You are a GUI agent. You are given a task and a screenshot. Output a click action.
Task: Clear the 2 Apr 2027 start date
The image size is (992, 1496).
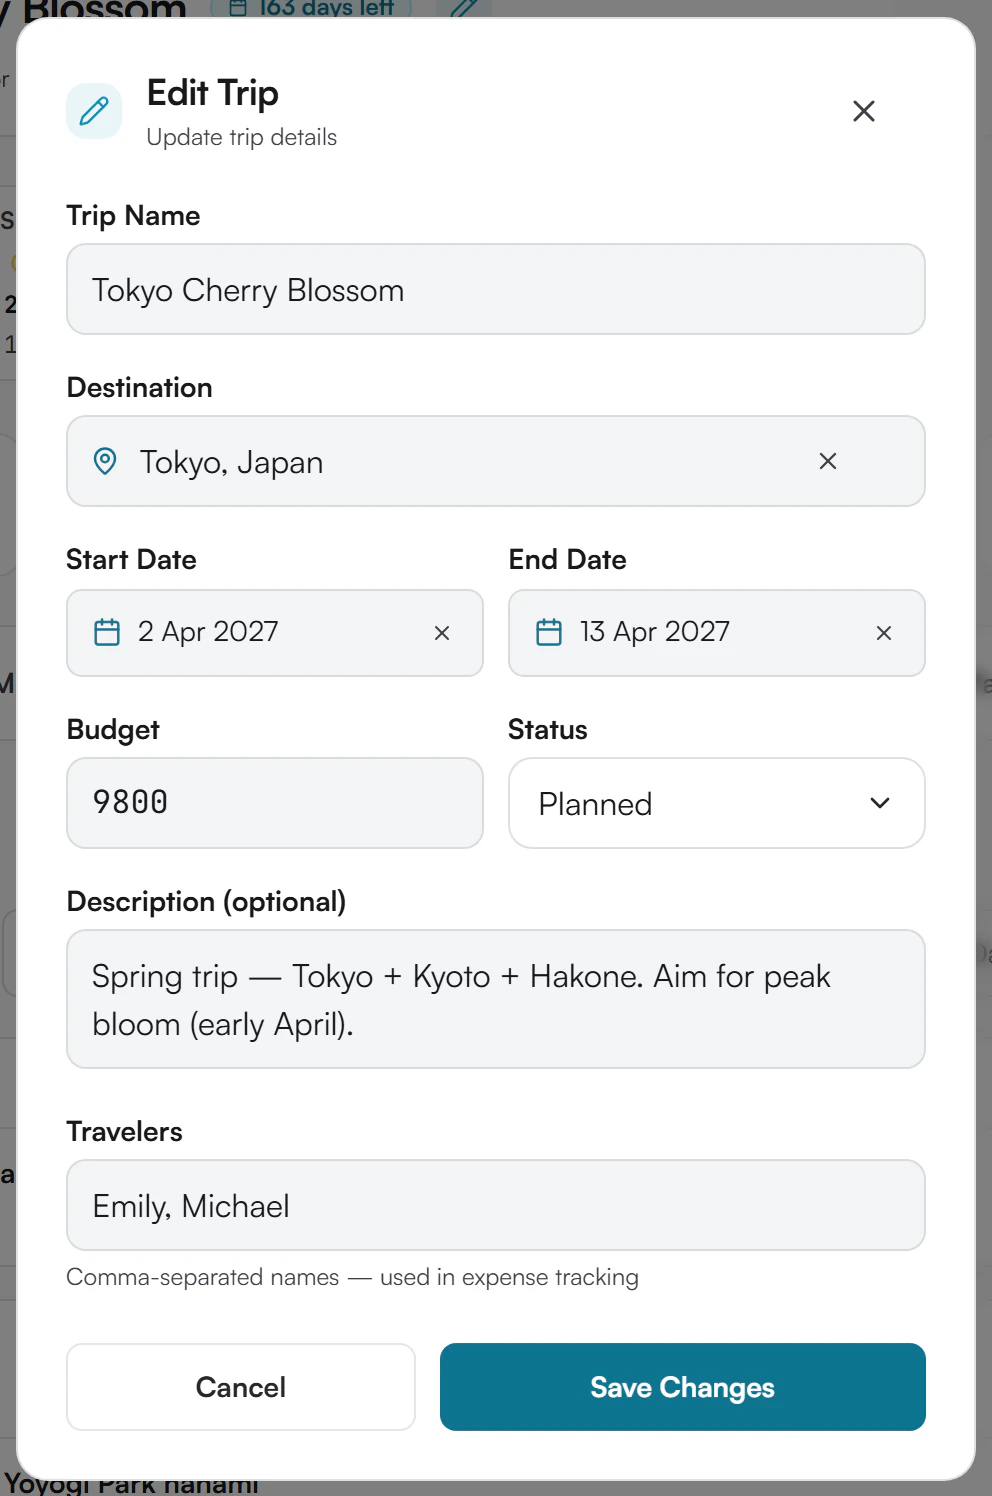(x=442, y=633)
